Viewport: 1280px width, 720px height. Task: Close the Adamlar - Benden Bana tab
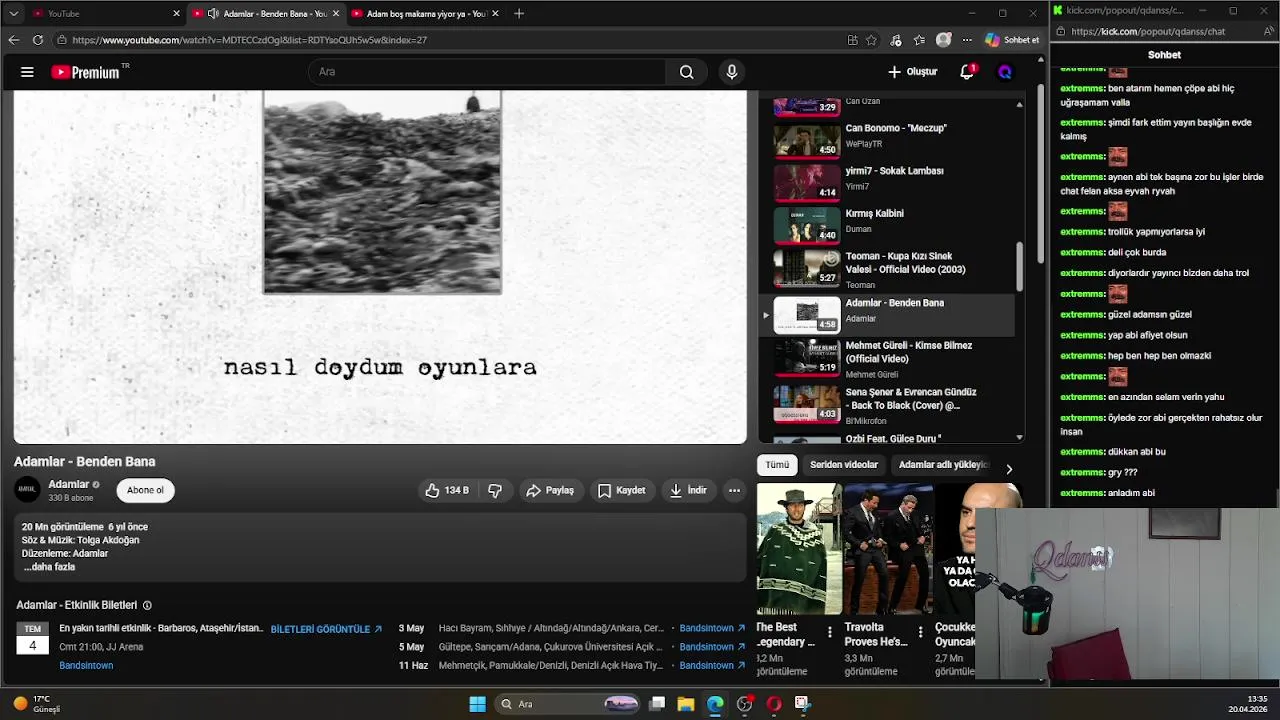[x=336, y=14]
